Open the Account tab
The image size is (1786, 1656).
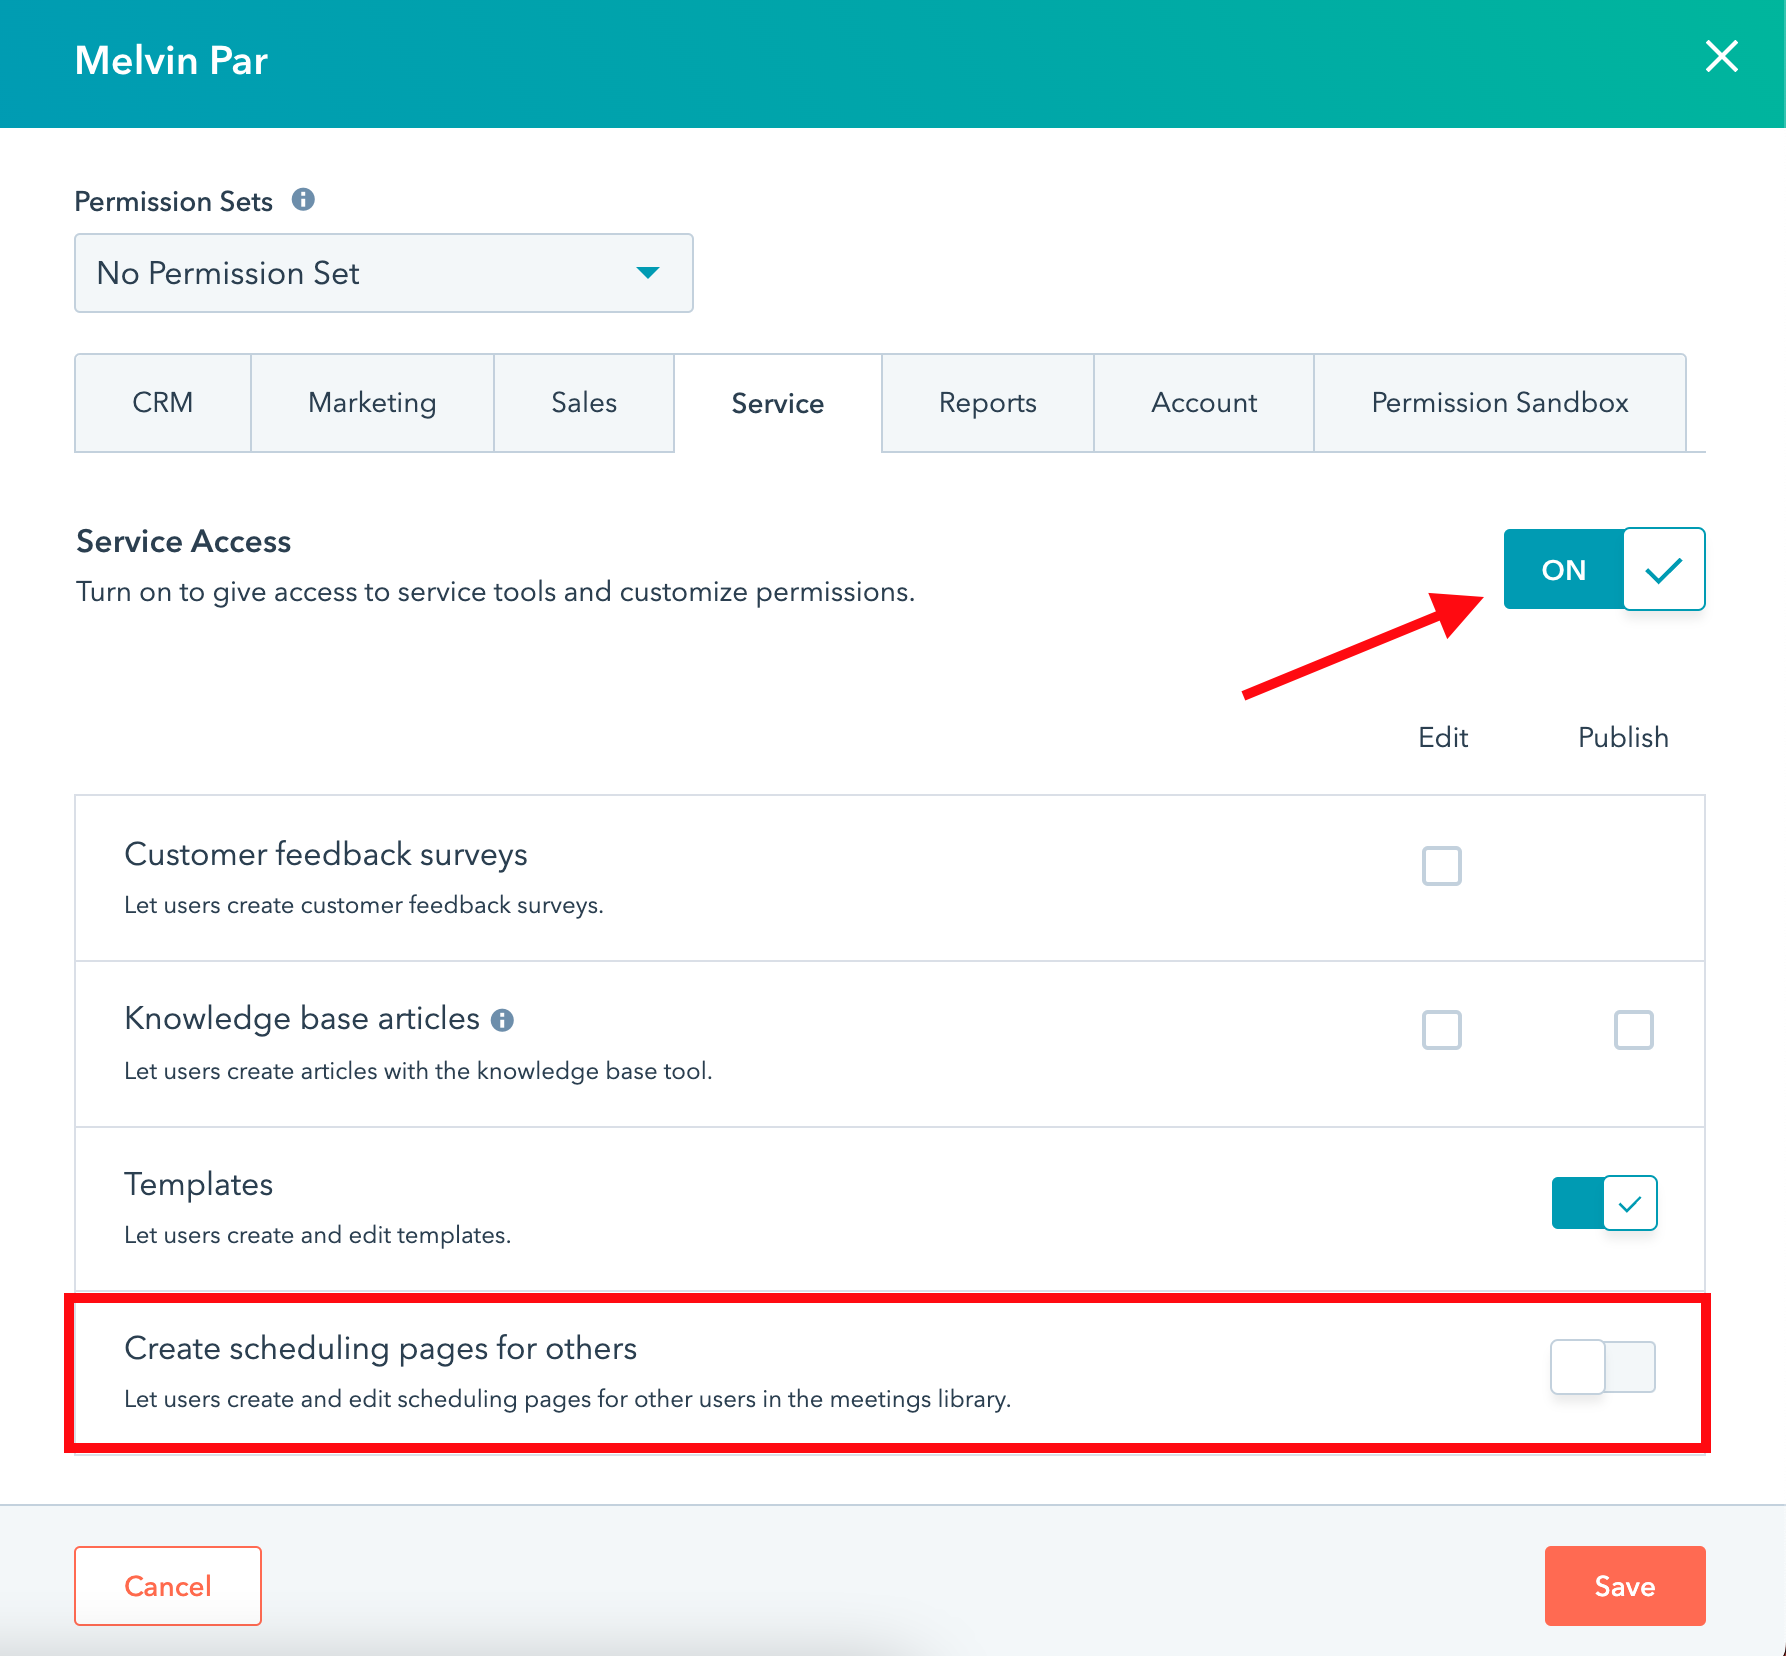tap(1204, 403)
